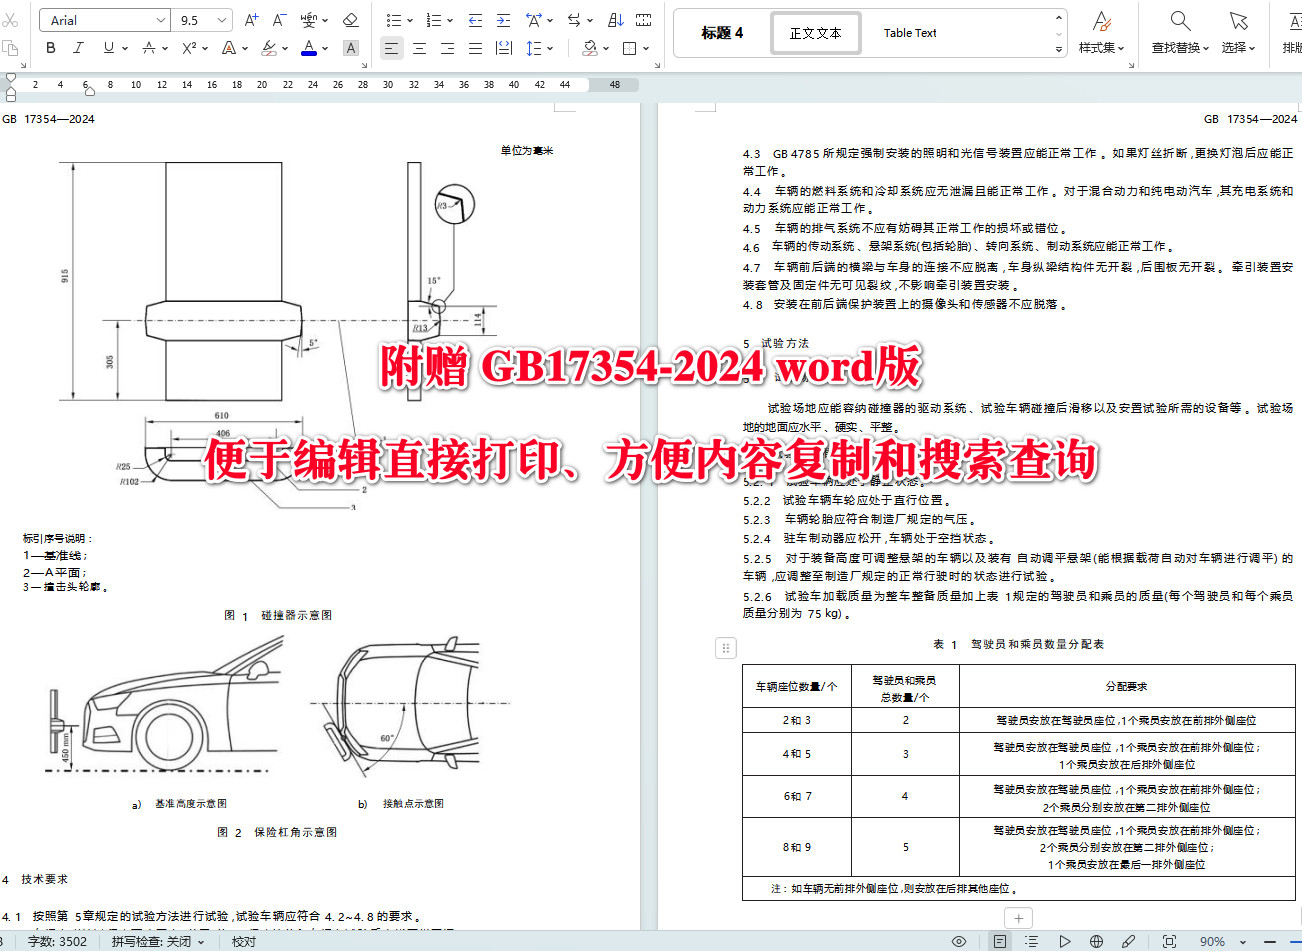Open borders dropdown arrow
1302x951 pixels.
click(x=646, y=48)
